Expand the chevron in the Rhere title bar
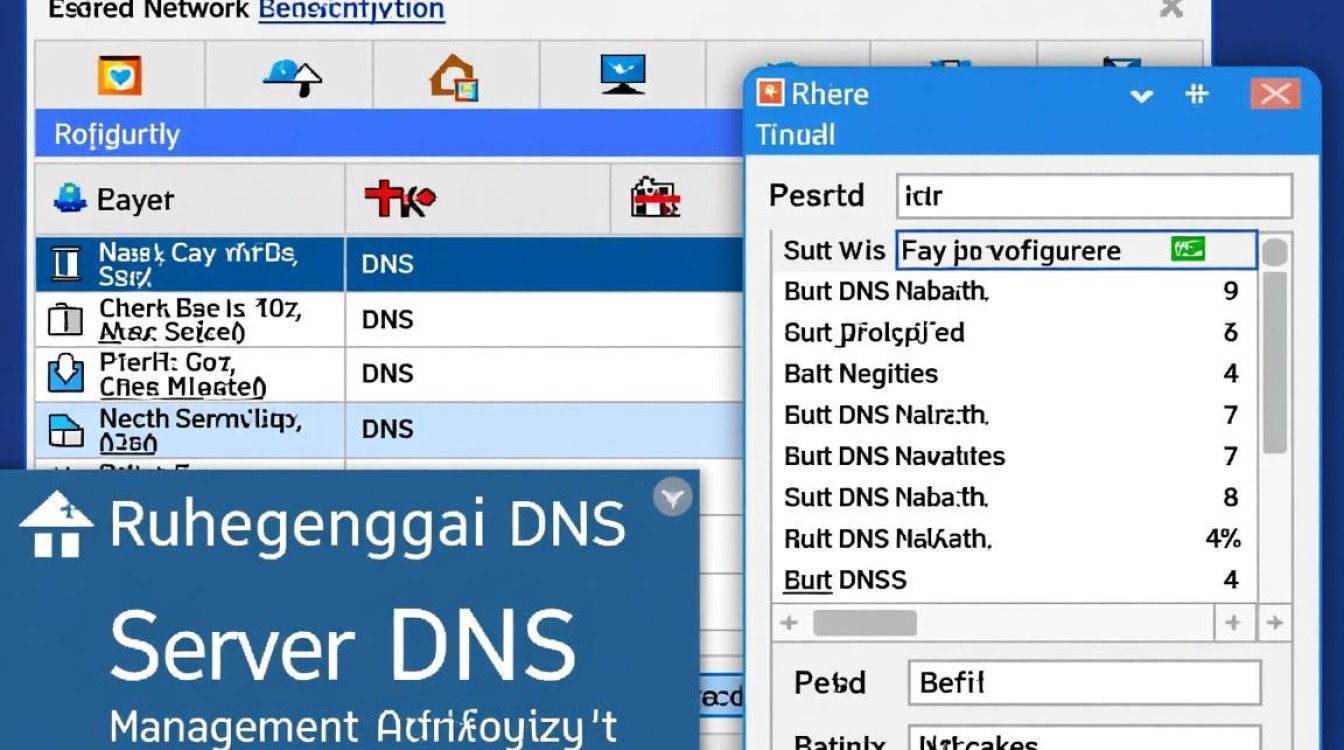Image resolution: width=1344 pixels, height=750 pixels. [x=1141, y=96]
